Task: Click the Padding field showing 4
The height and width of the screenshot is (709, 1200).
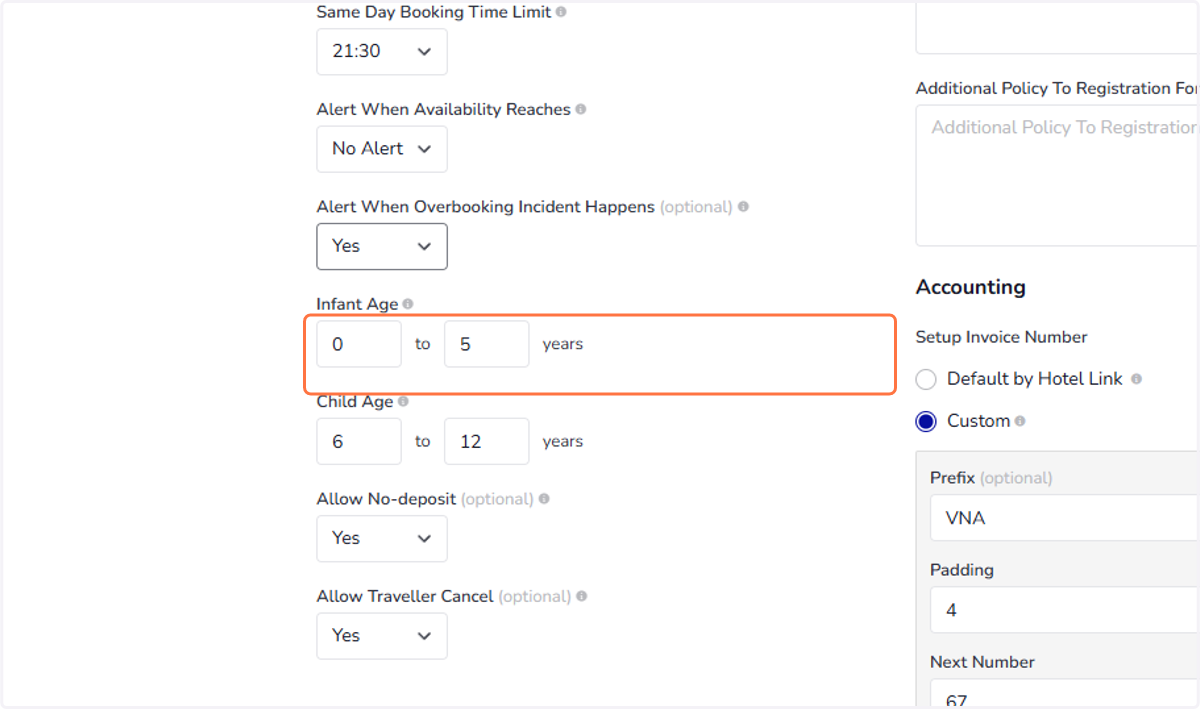Action: click(x=1065, y=610)
